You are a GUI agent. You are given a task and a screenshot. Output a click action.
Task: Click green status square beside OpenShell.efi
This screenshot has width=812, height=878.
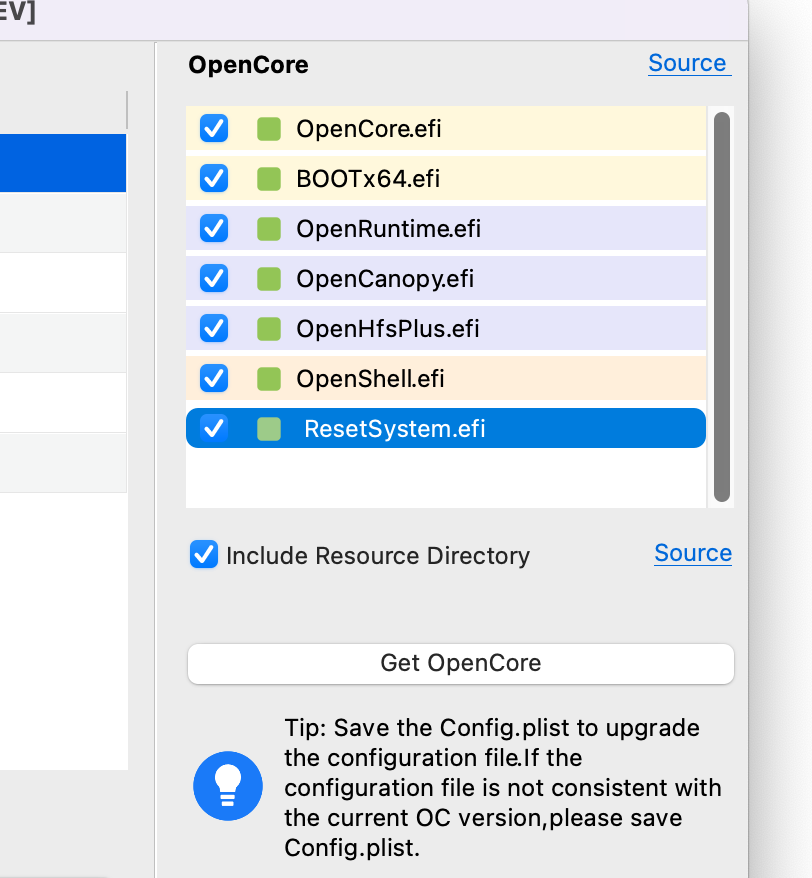click(x=269, y=379)
